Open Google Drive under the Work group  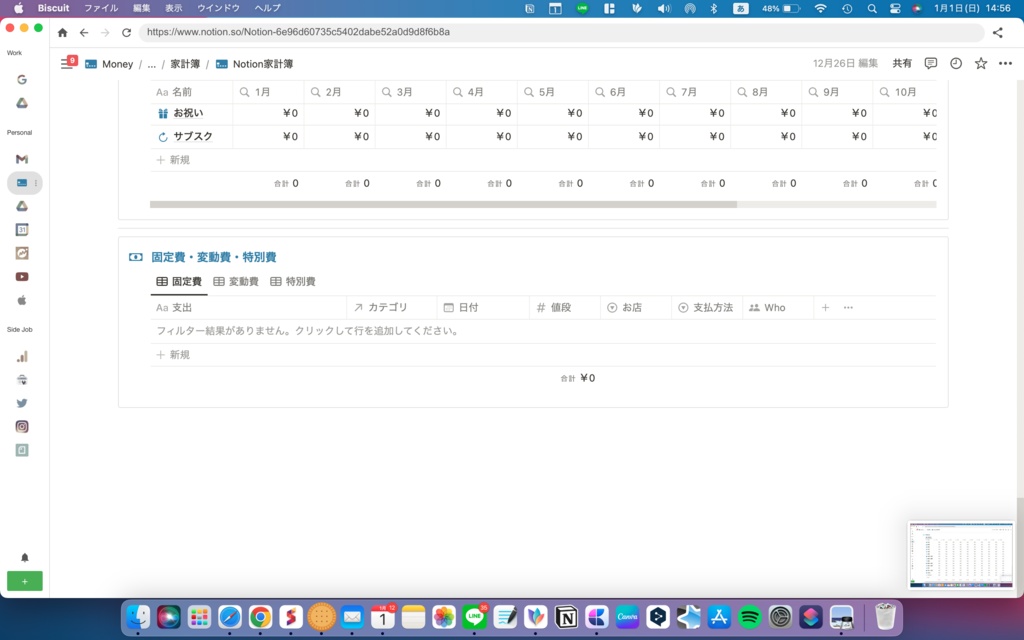[x=22, y=103]
